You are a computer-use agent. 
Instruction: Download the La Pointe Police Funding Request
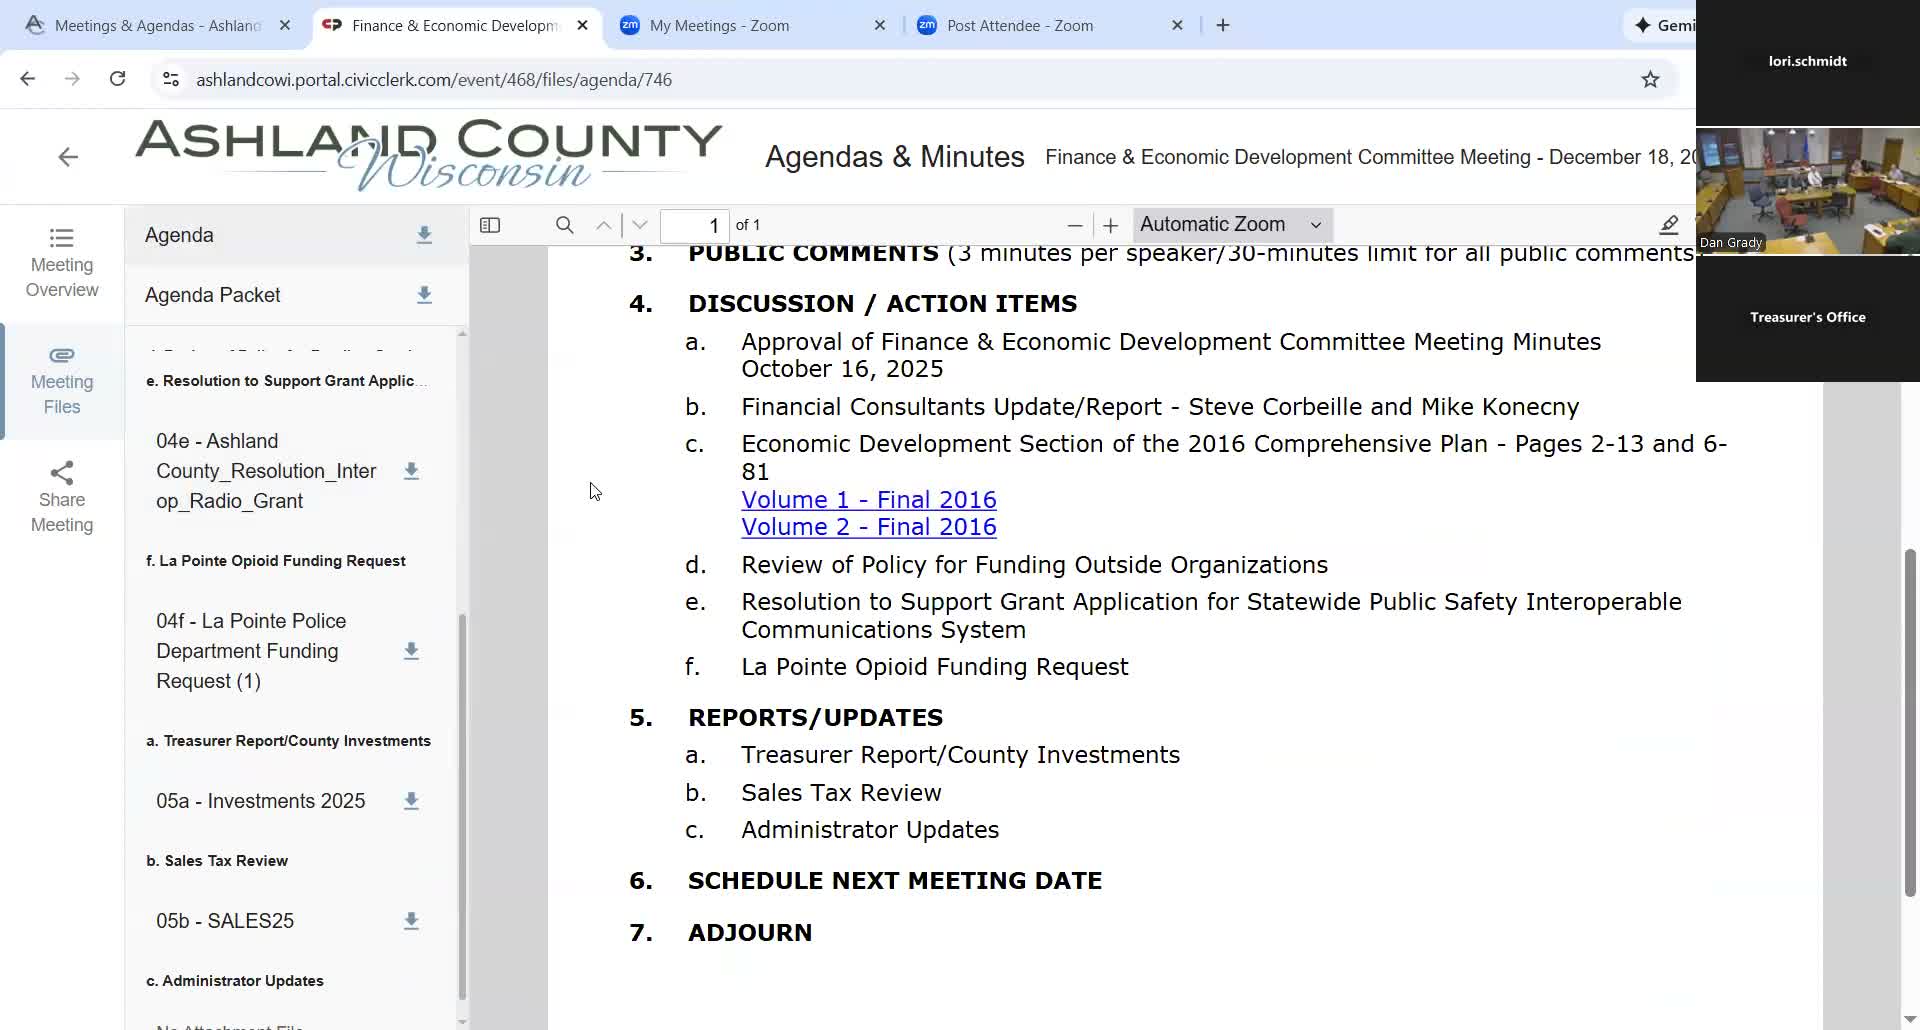[x=410, y=650]
